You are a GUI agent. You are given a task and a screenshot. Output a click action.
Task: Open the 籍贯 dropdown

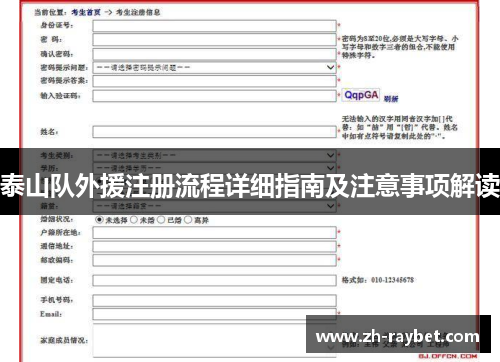pos(214,206)
